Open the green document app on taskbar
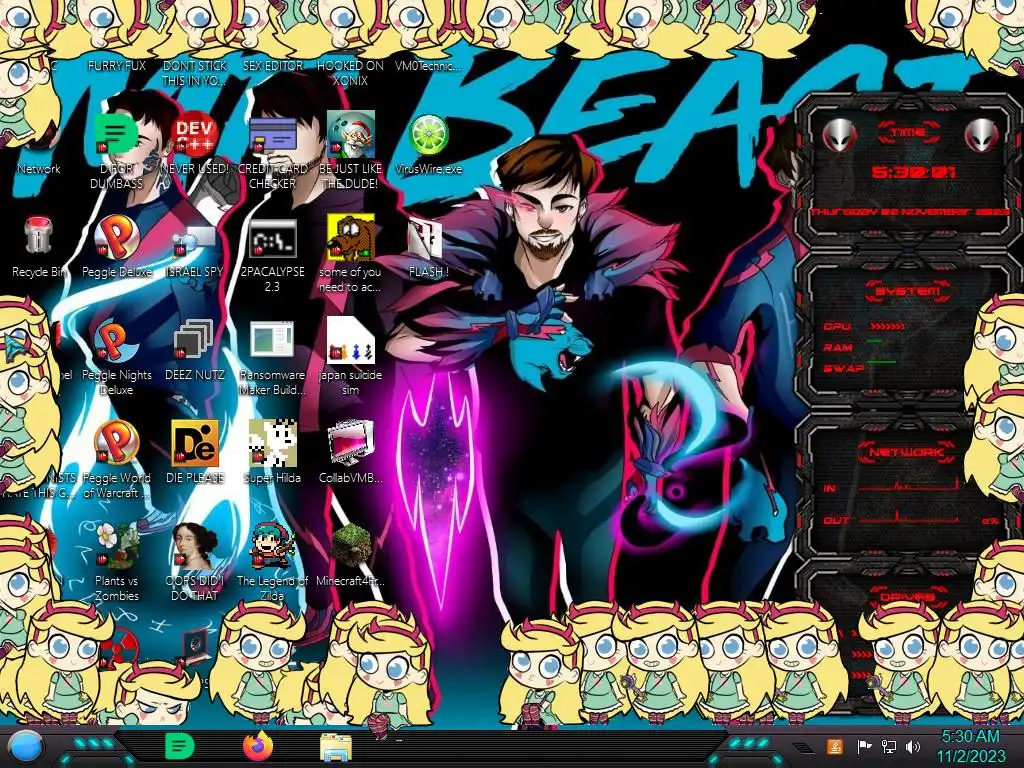Image resolution: width=1024 pixels, height=768 pixels. click(x=178, y=746)
